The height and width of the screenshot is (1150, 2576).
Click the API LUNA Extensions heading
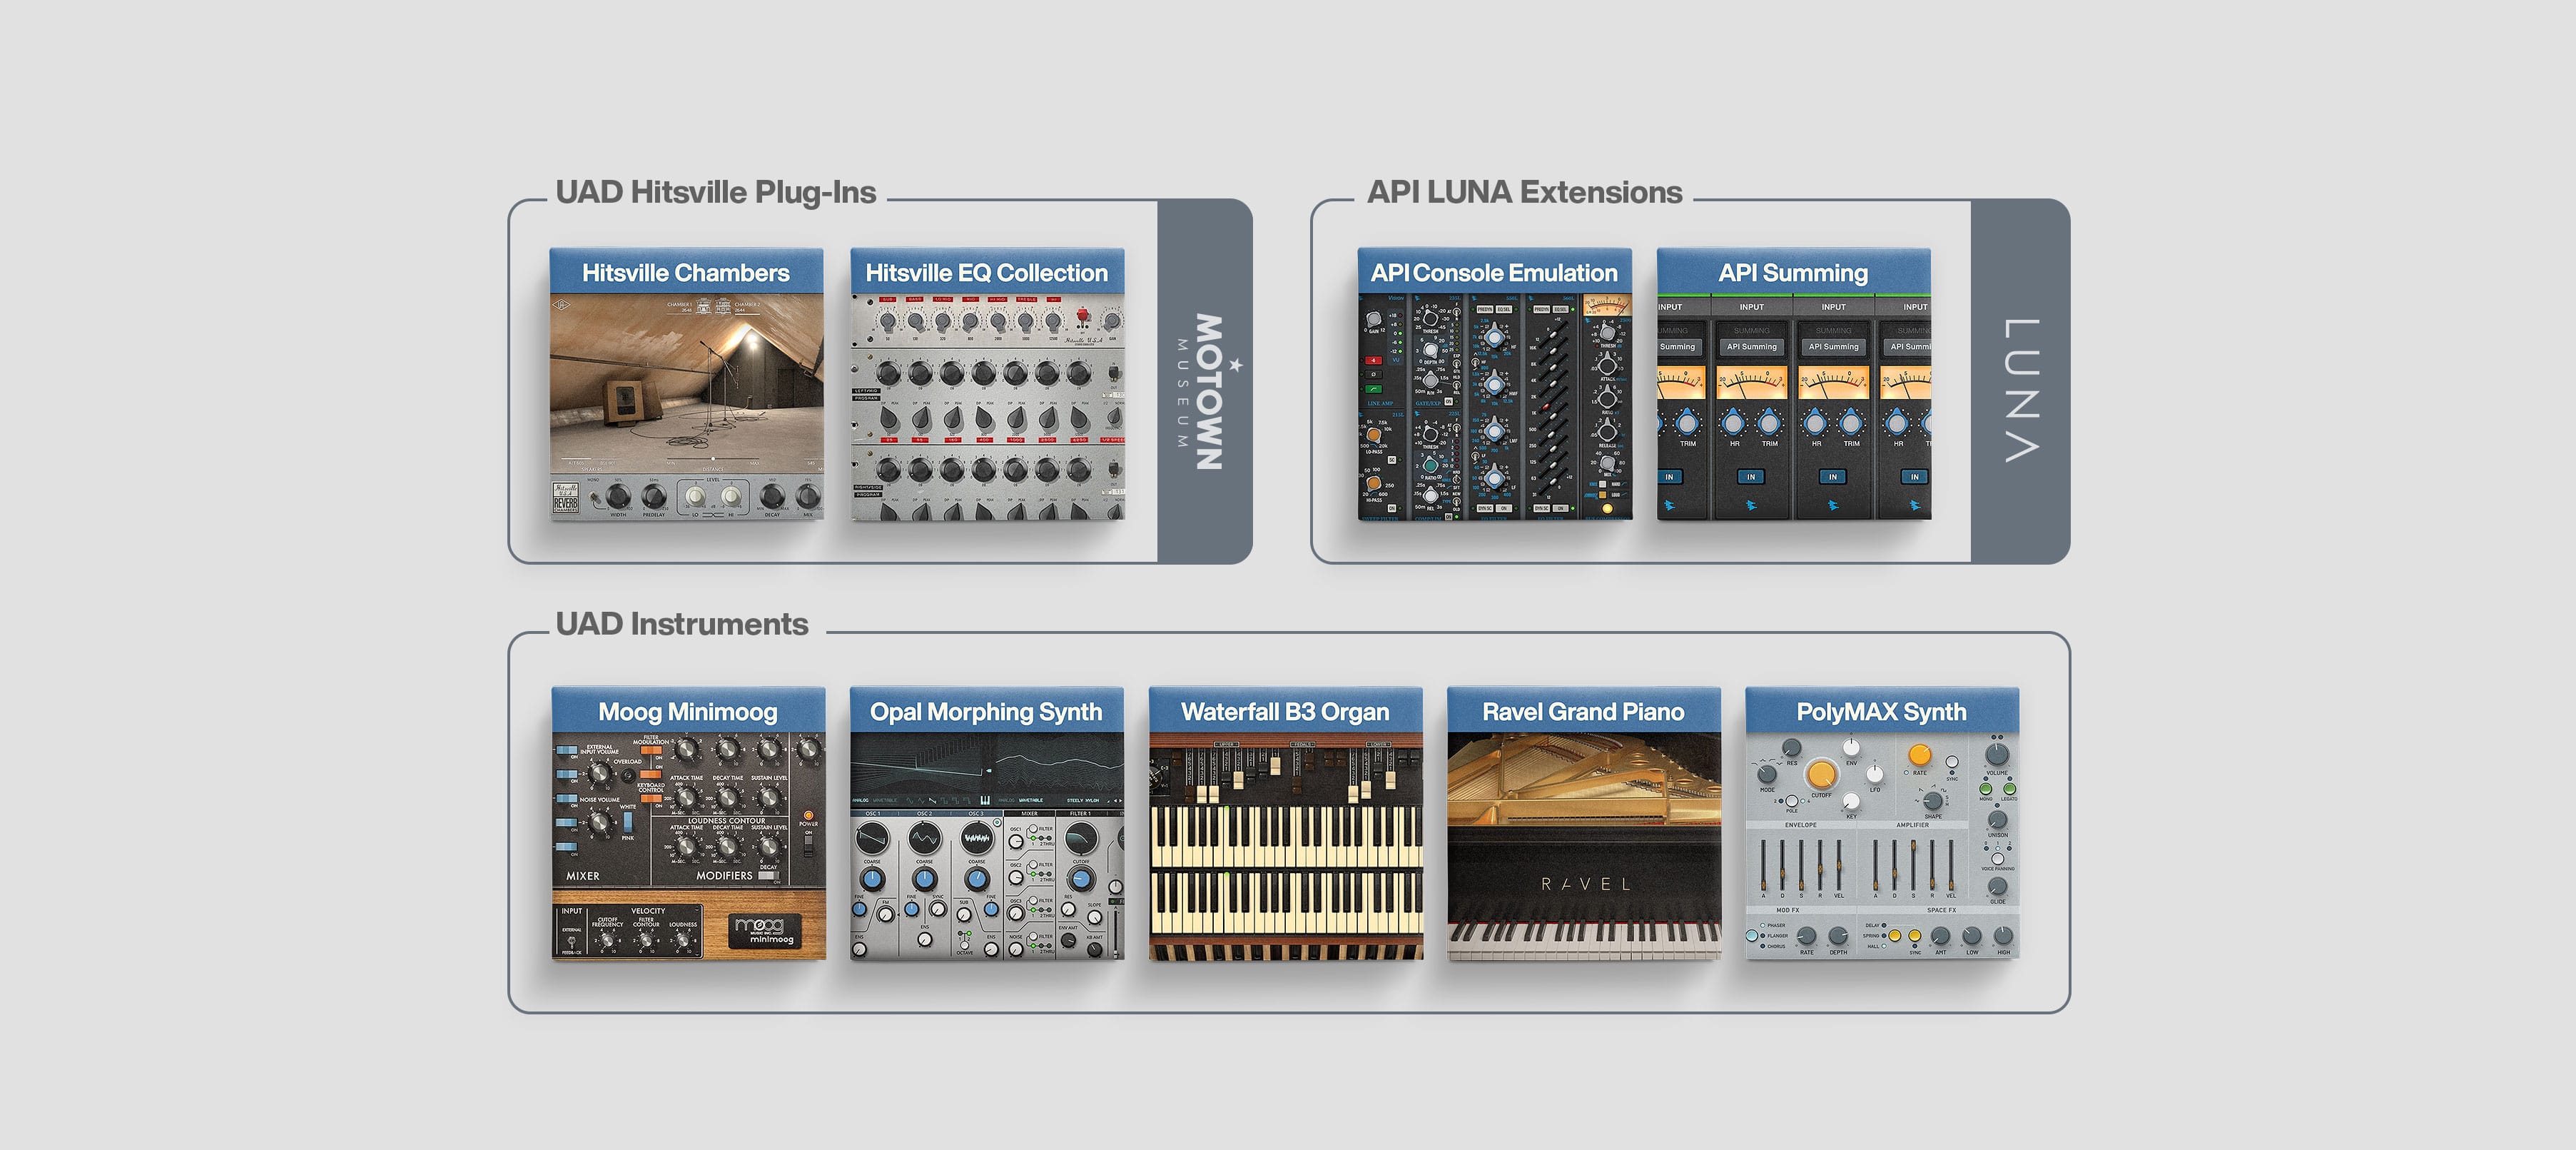(1525, 192)
